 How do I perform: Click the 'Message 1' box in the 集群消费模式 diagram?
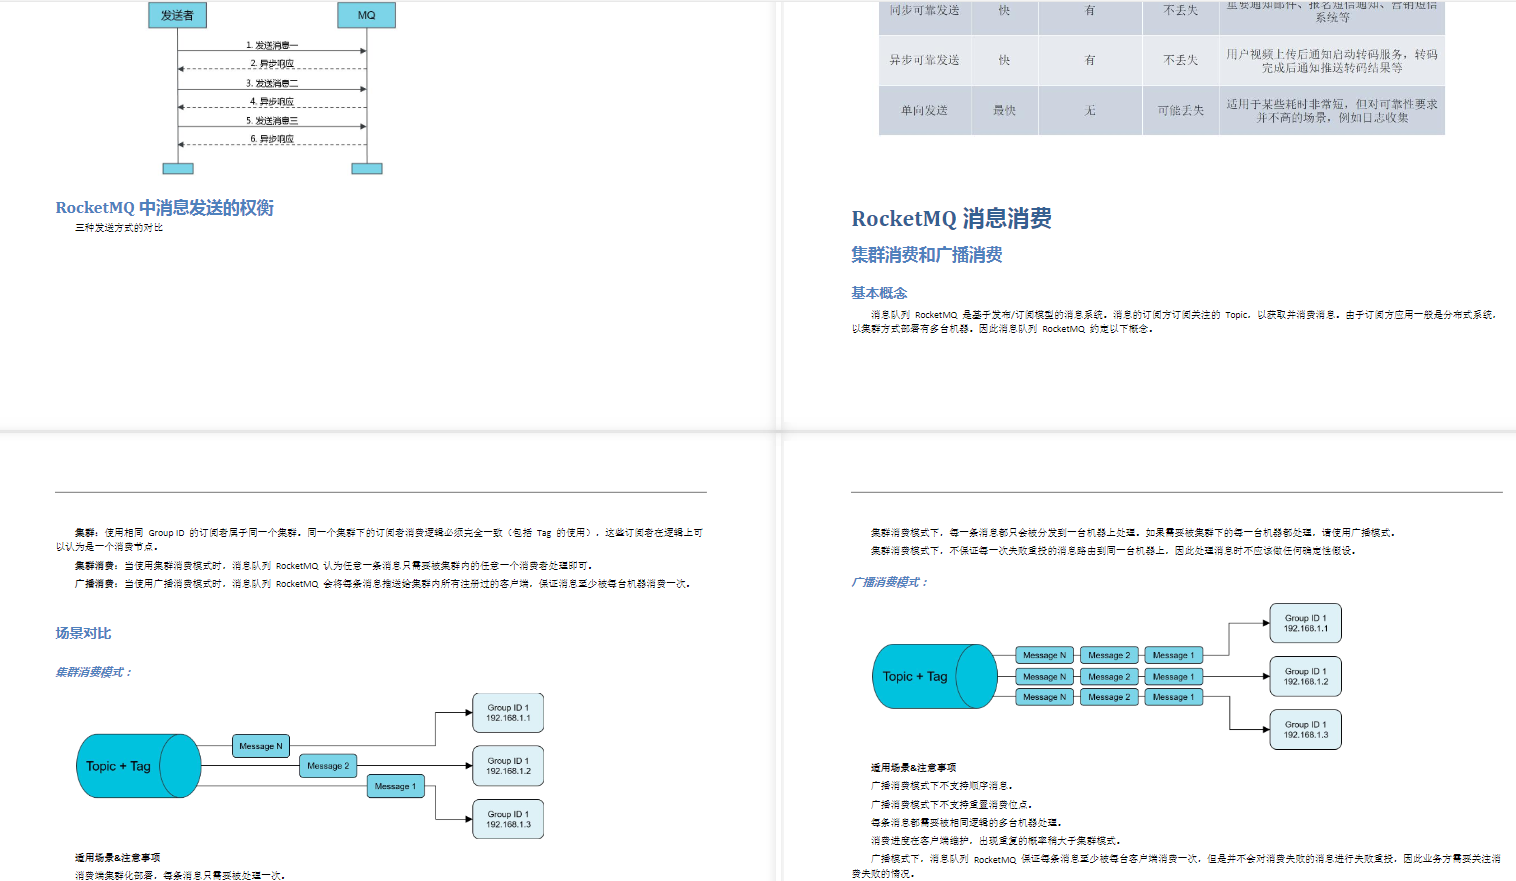coord(395,786)
